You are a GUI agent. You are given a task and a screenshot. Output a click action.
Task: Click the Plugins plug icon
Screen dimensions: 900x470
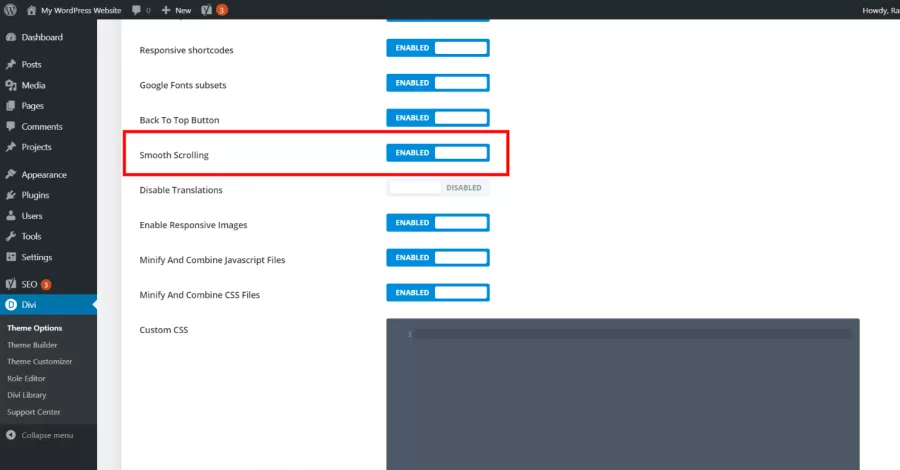coord(11,195)
